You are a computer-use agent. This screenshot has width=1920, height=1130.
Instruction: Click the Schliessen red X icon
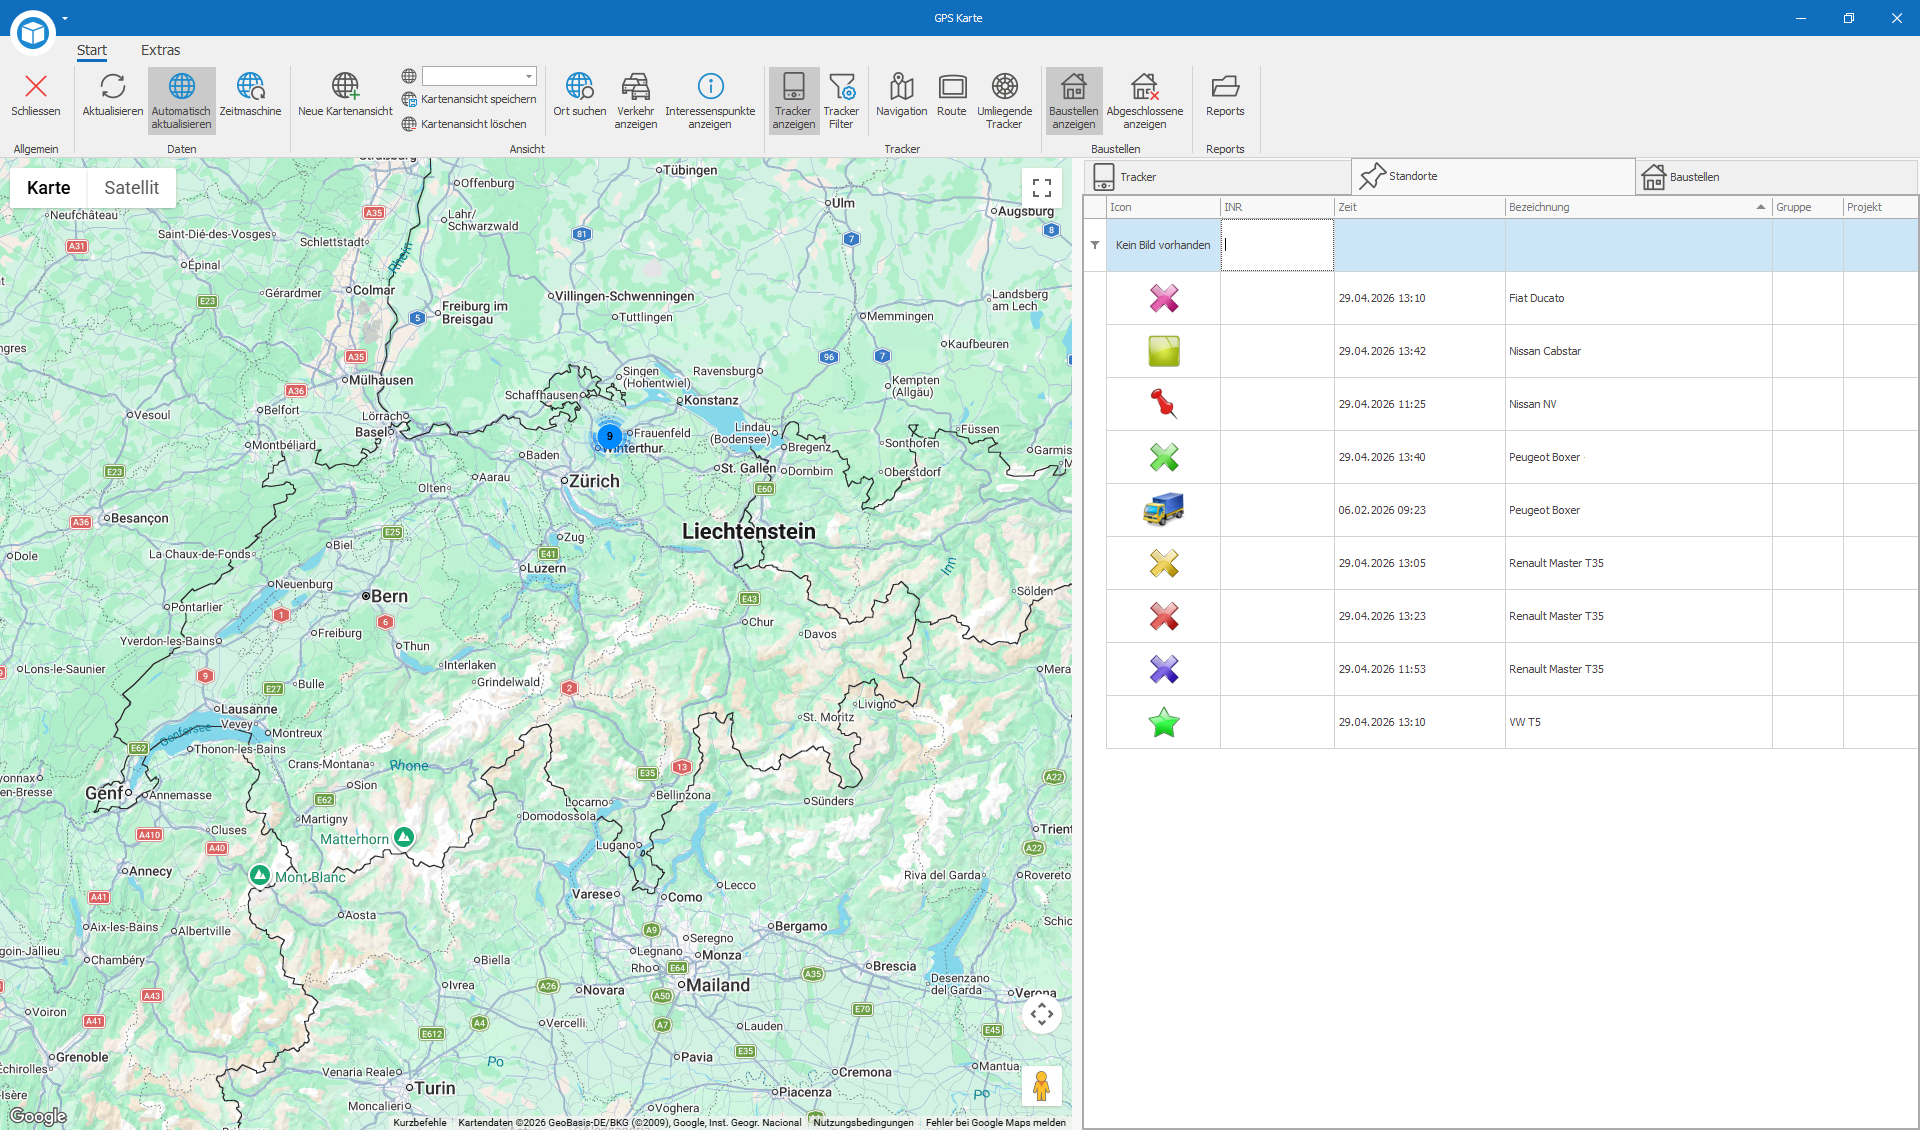(x=36, y=87)
